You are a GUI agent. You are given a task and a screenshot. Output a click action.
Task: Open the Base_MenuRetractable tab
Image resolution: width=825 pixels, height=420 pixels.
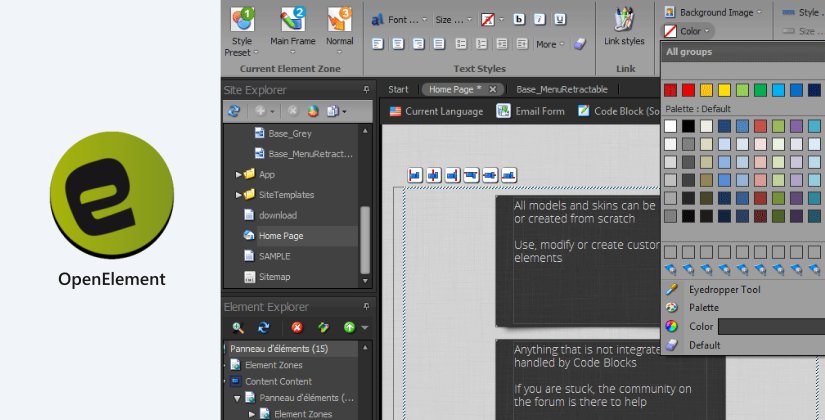[561, 89]
